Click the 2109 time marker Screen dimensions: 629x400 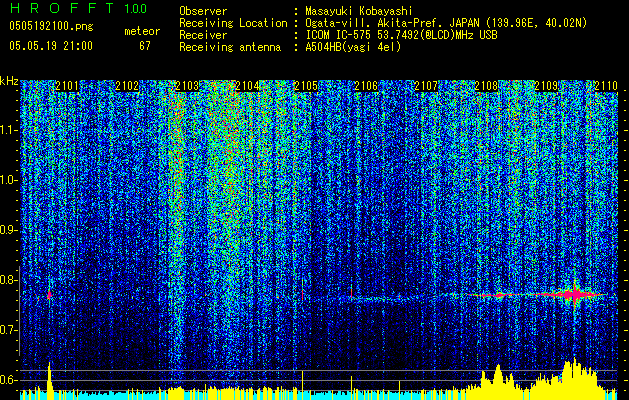[x=546, y=86]
